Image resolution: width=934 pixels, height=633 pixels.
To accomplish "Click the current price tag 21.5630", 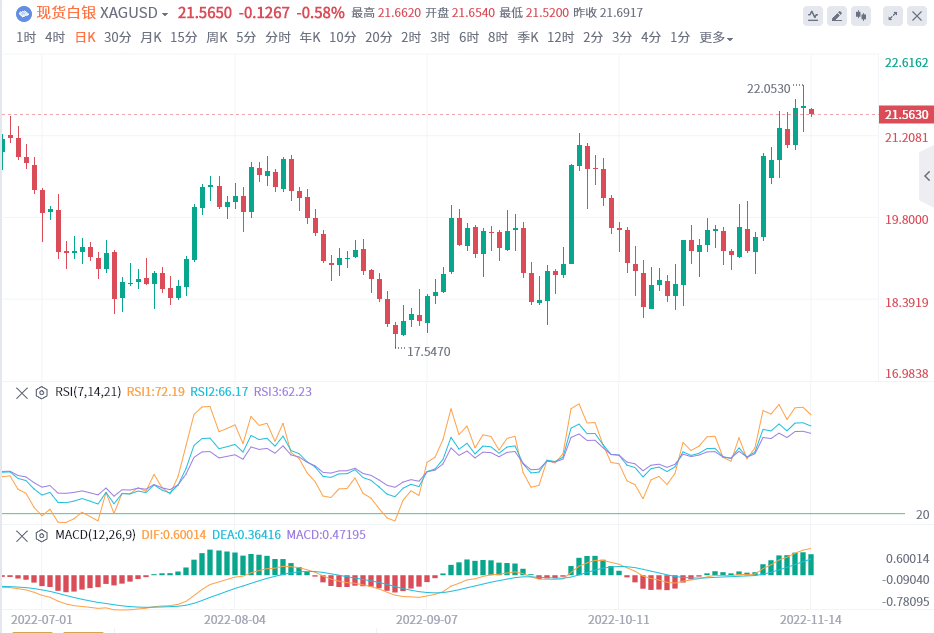I will tap(906, 114).
